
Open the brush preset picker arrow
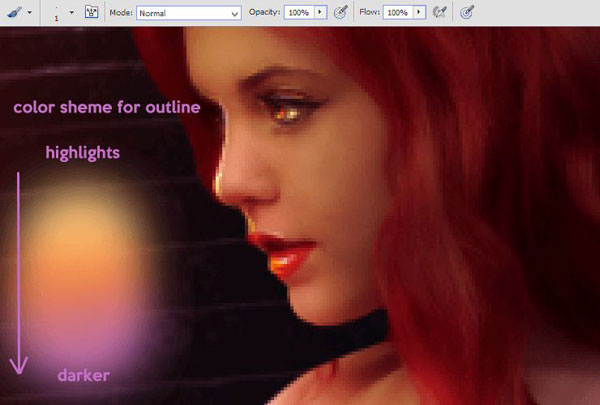tap(72, 12)
